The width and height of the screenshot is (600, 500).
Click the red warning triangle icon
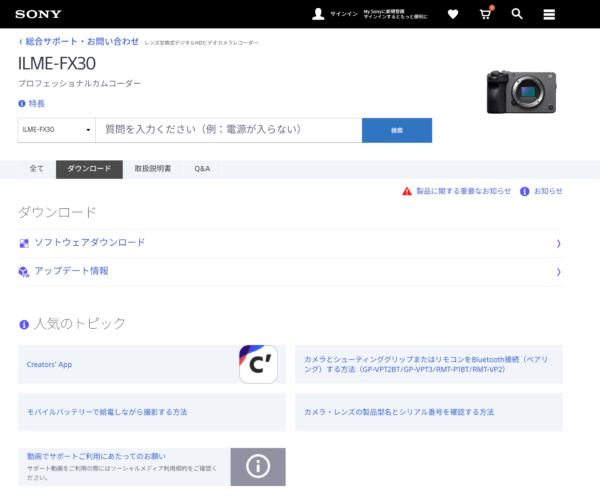(x=407, y=191)
